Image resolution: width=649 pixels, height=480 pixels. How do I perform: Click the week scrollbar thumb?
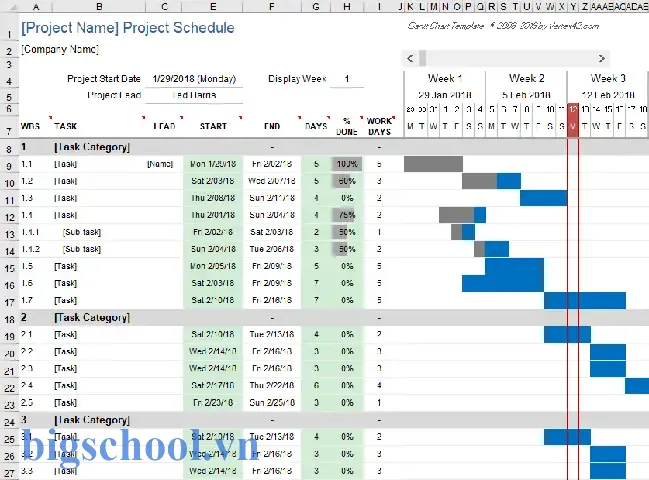coord(422,58)
